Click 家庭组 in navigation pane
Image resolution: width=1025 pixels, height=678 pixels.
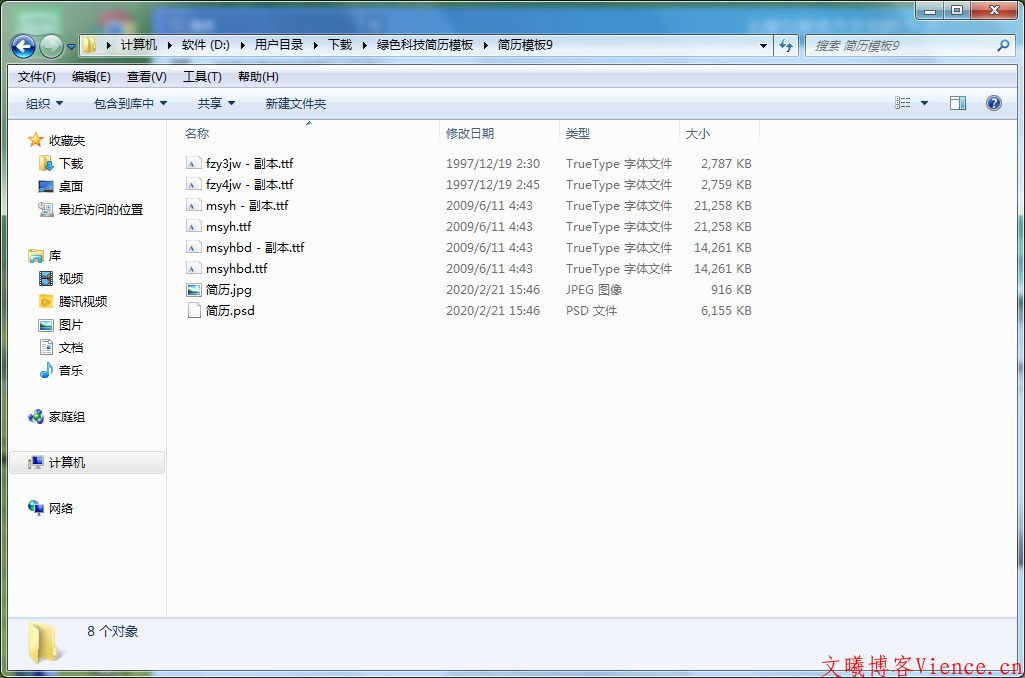click(x=66, y=417)
